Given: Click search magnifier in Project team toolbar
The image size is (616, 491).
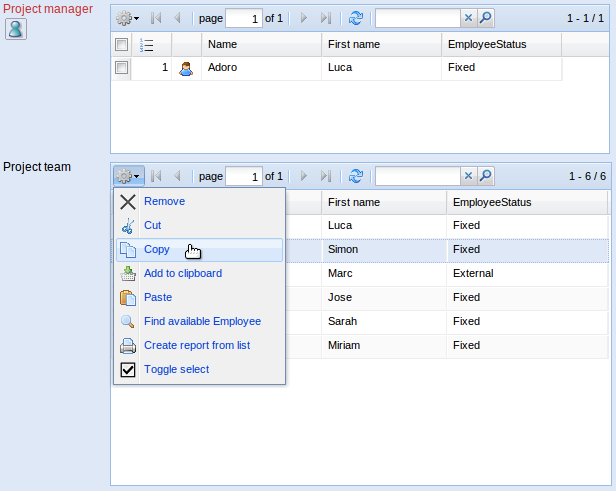Looking at the screenshot, I should [485, 176].
